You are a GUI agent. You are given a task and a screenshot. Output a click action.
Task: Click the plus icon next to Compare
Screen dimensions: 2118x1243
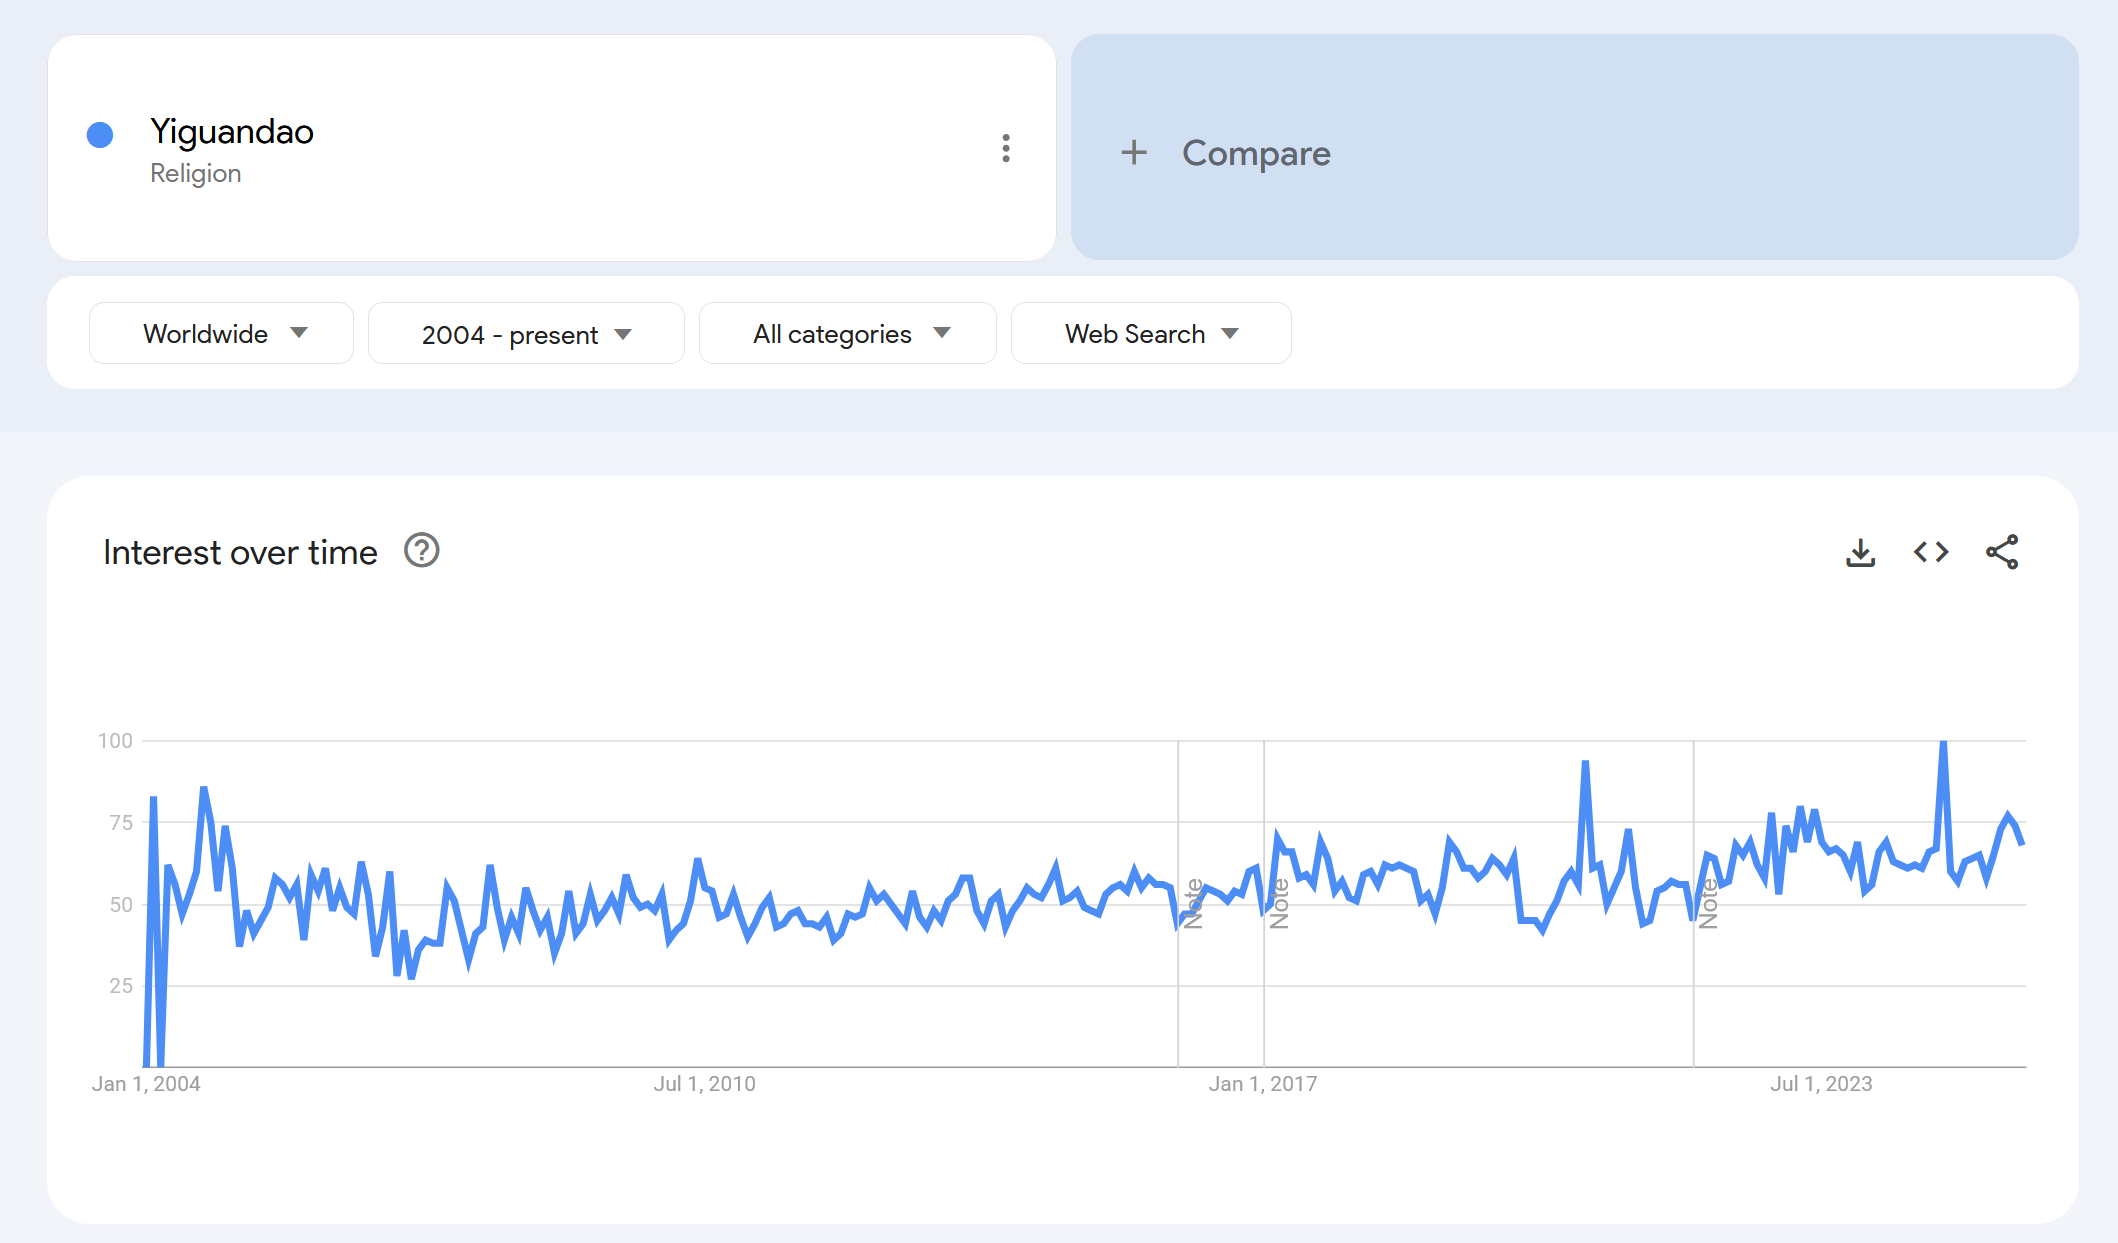1134,153
